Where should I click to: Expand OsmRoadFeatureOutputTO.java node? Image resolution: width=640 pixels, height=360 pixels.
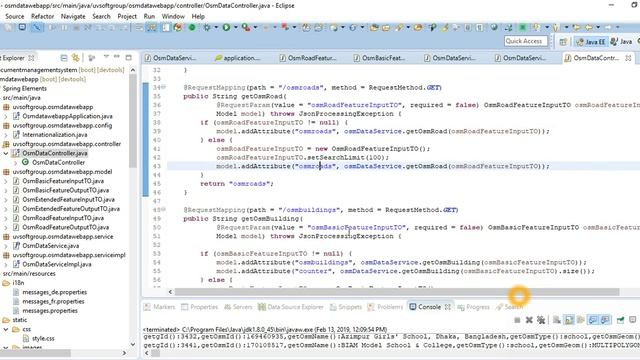point(6,227)
